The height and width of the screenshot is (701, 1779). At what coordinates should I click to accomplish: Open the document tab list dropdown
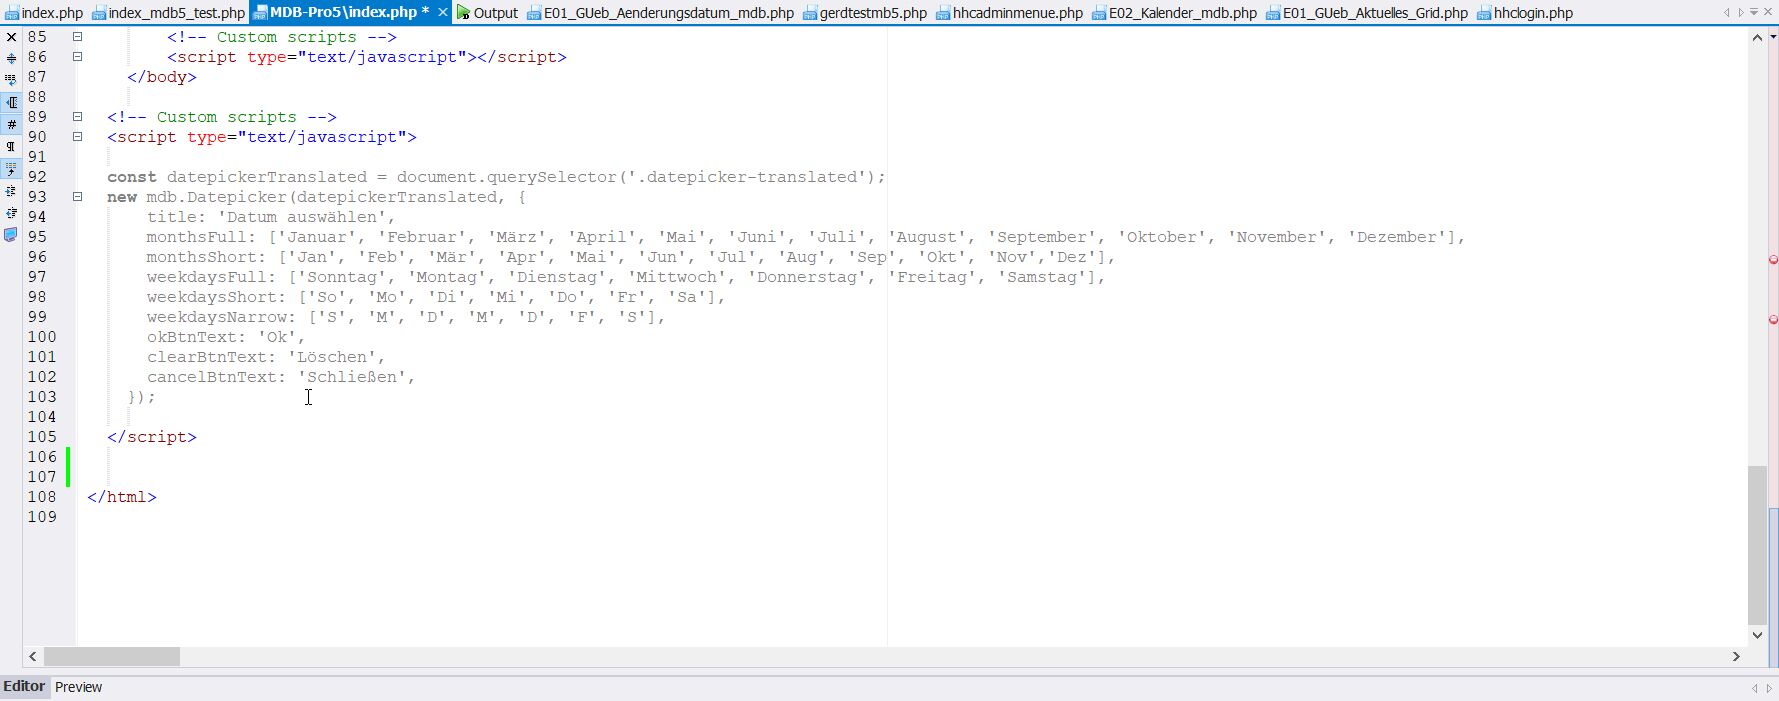(1754, 12)
